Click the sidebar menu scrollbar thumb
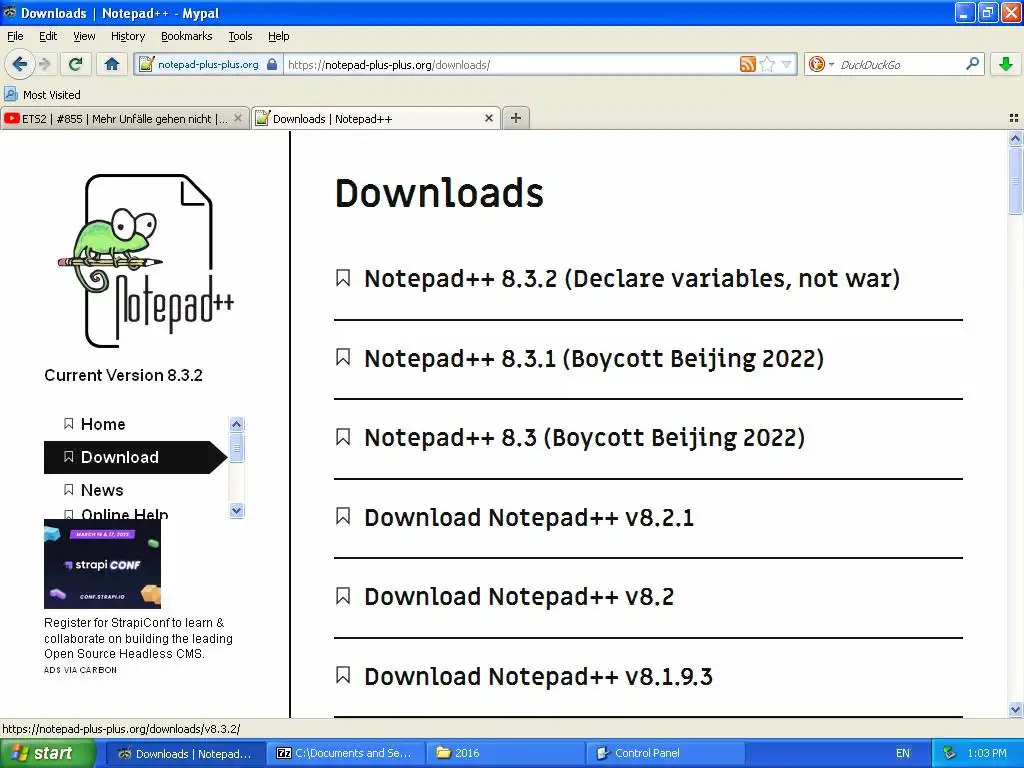 pyautogui.click(x=236, y=447)
